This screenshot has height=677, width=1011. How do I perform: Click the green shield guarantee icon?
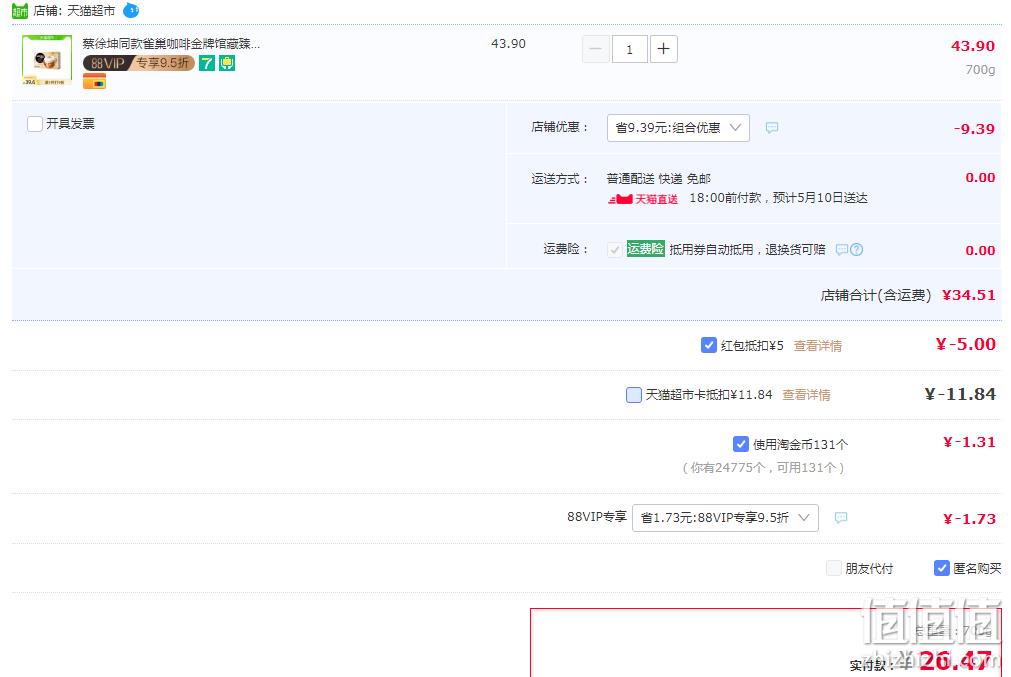click(x=227, y=63)
